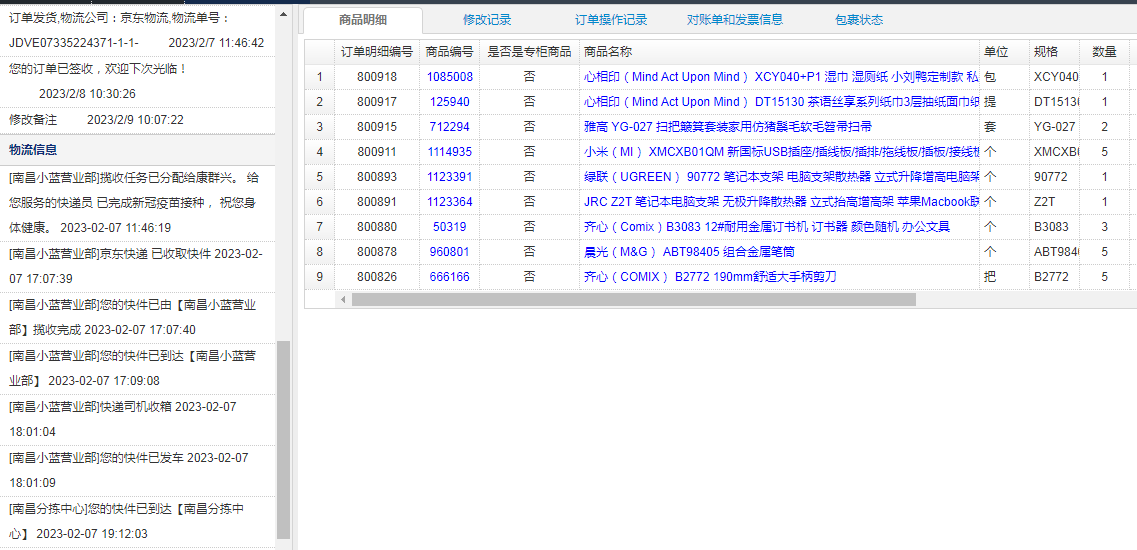Screen dimensions: 1137x550
Task: Open product number link 1085008
Action: (x=450, y=77)
